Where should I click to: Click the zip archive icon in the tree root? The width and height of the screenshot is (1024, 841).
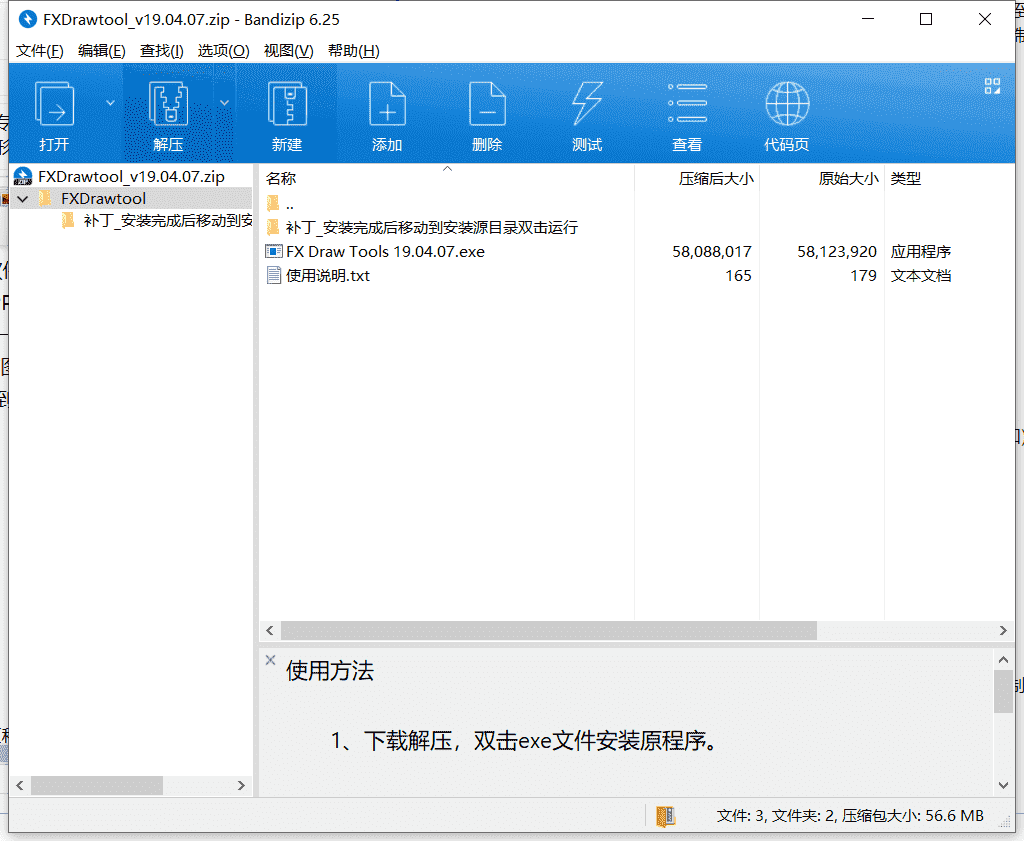click(x=23, y=176)
